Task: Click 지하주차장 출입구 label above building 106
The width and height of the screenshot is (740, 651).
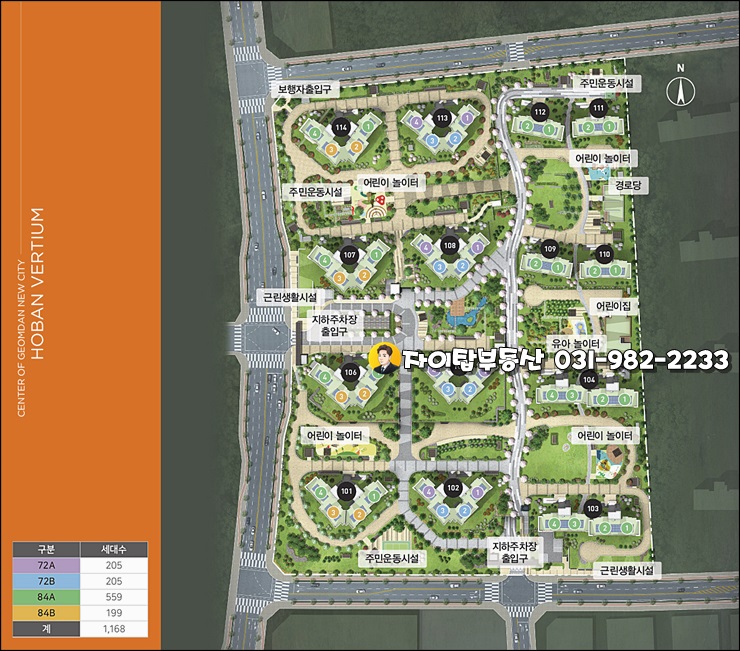Action: pyautogui.click(x=335, y=325)
